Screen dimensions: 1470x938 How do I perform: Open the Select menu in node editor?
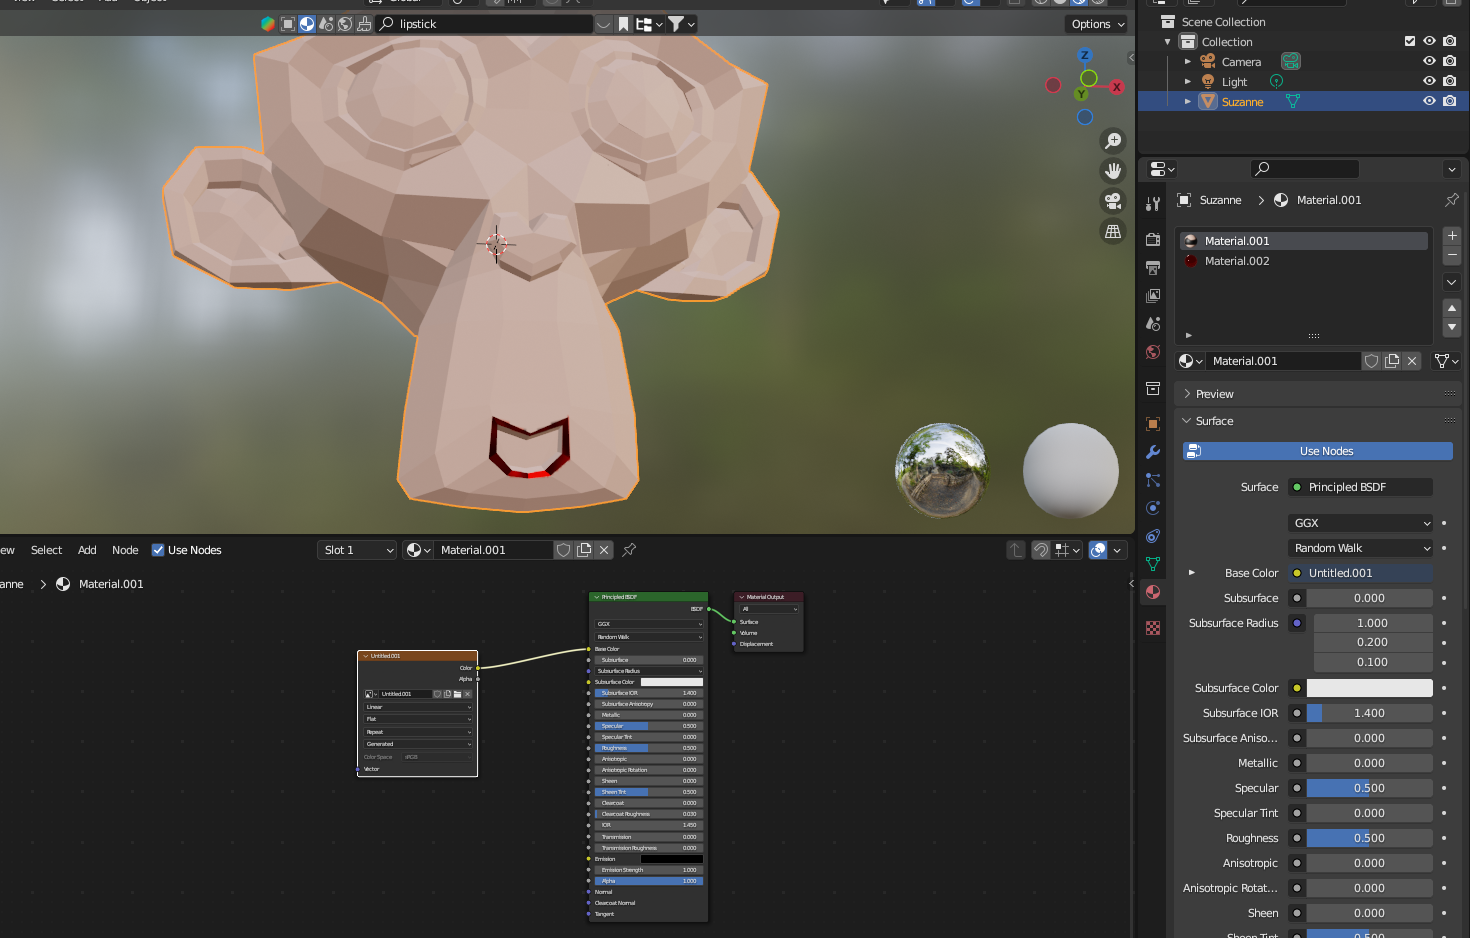click(46, 550)
